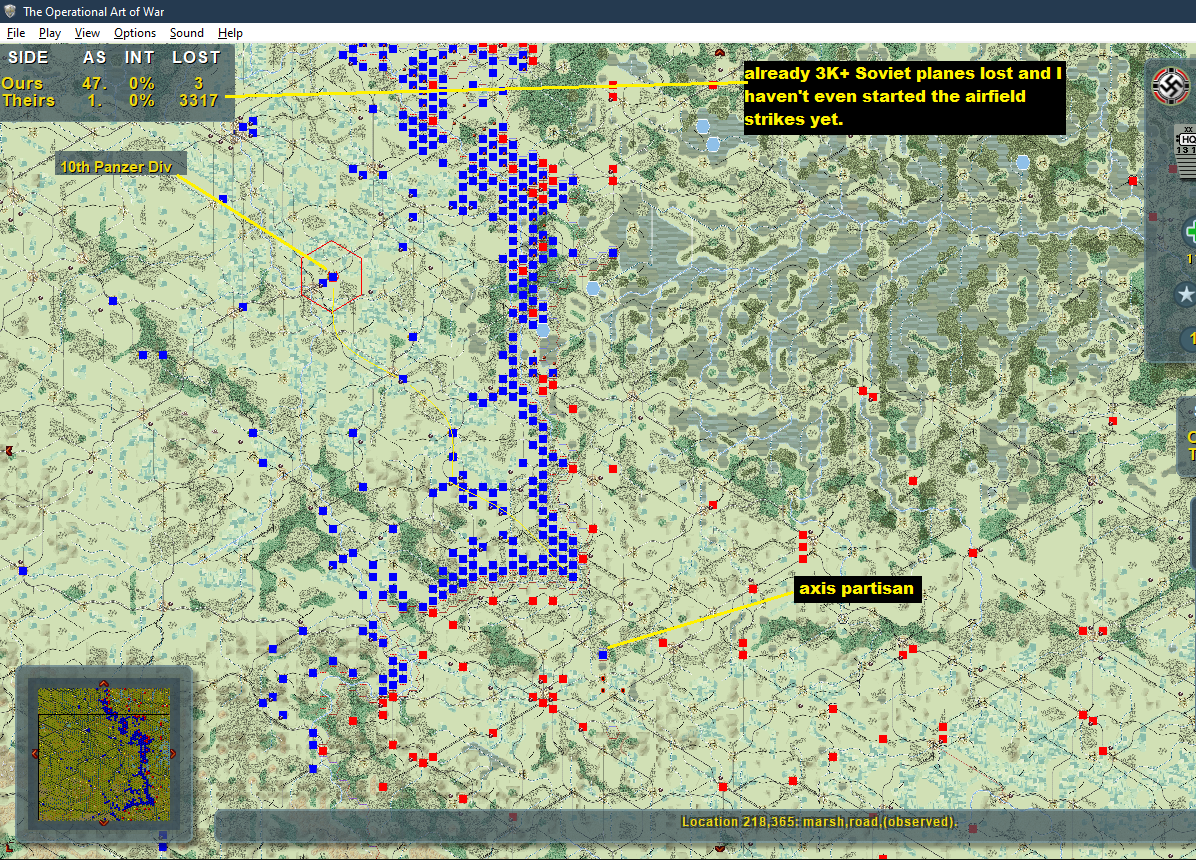Click the German faction emblem icon
This screenshot has width=1196, height=860.
[1172, 85]
